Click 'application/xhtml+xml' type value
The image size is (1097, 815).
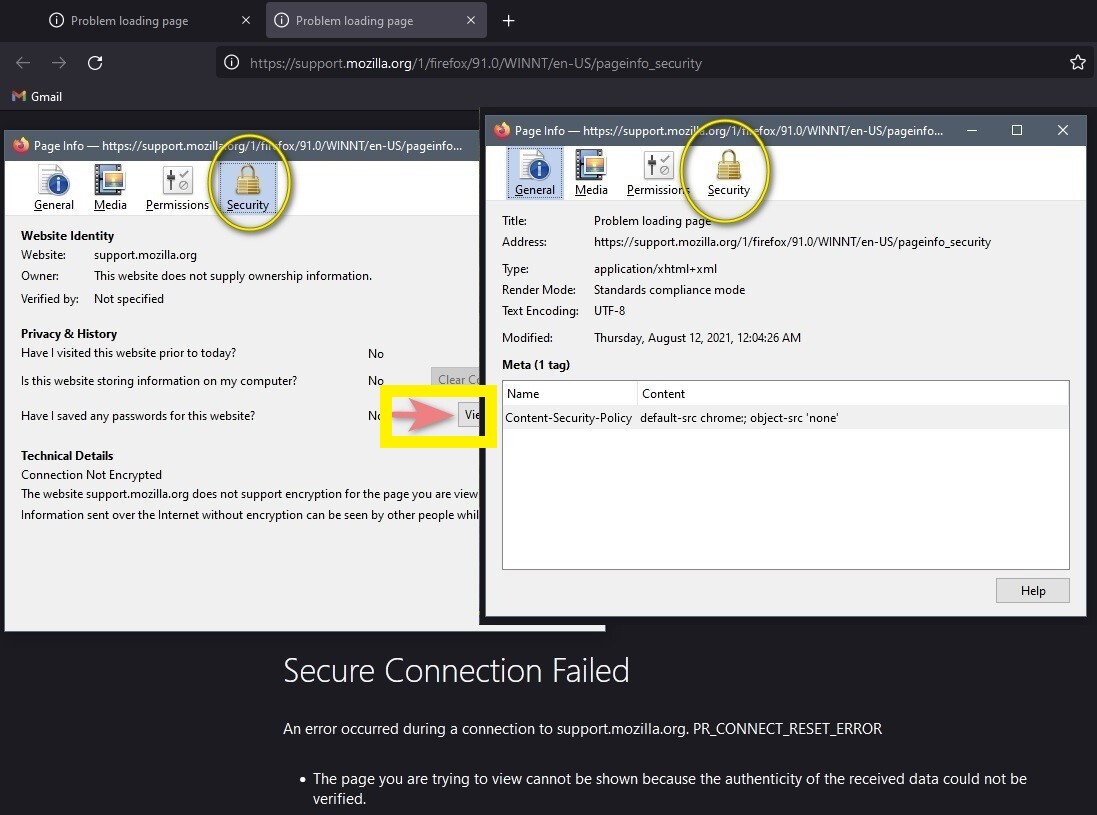coord(655,269)
